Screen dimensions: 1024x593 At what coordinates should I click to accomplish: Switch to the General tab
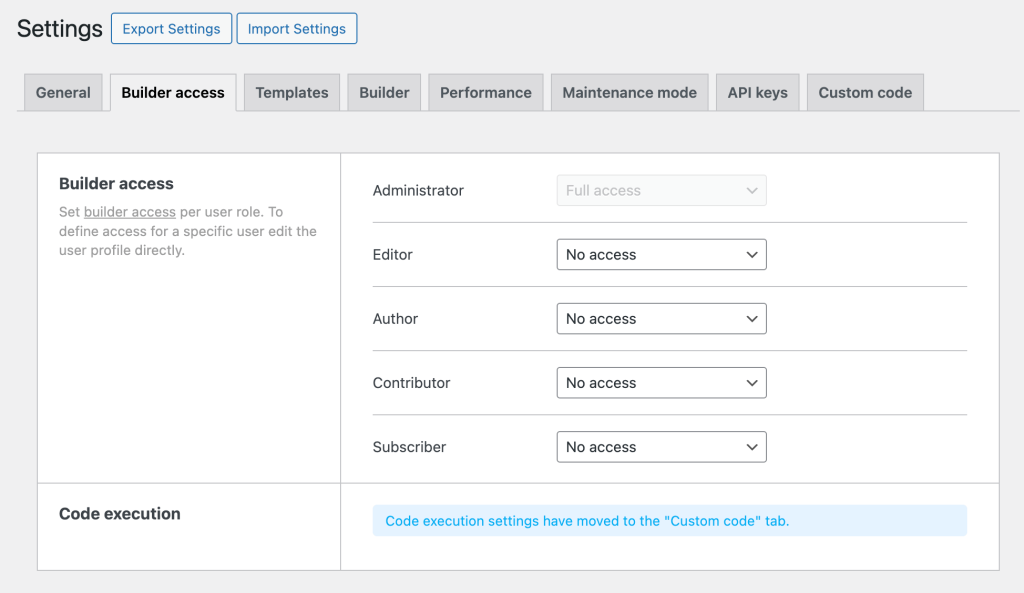[x=63, y=93]
